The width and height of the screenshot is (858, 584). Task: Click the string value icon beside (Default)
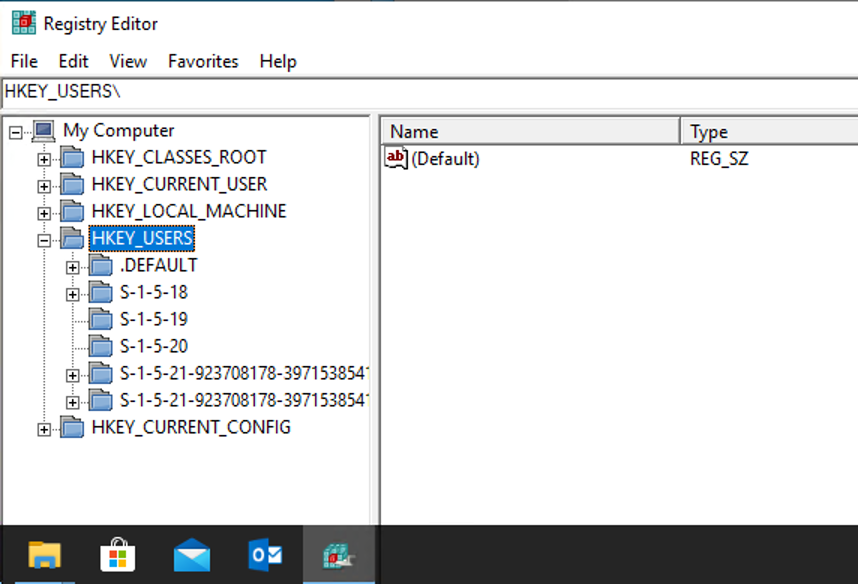(x=396, y=159)
